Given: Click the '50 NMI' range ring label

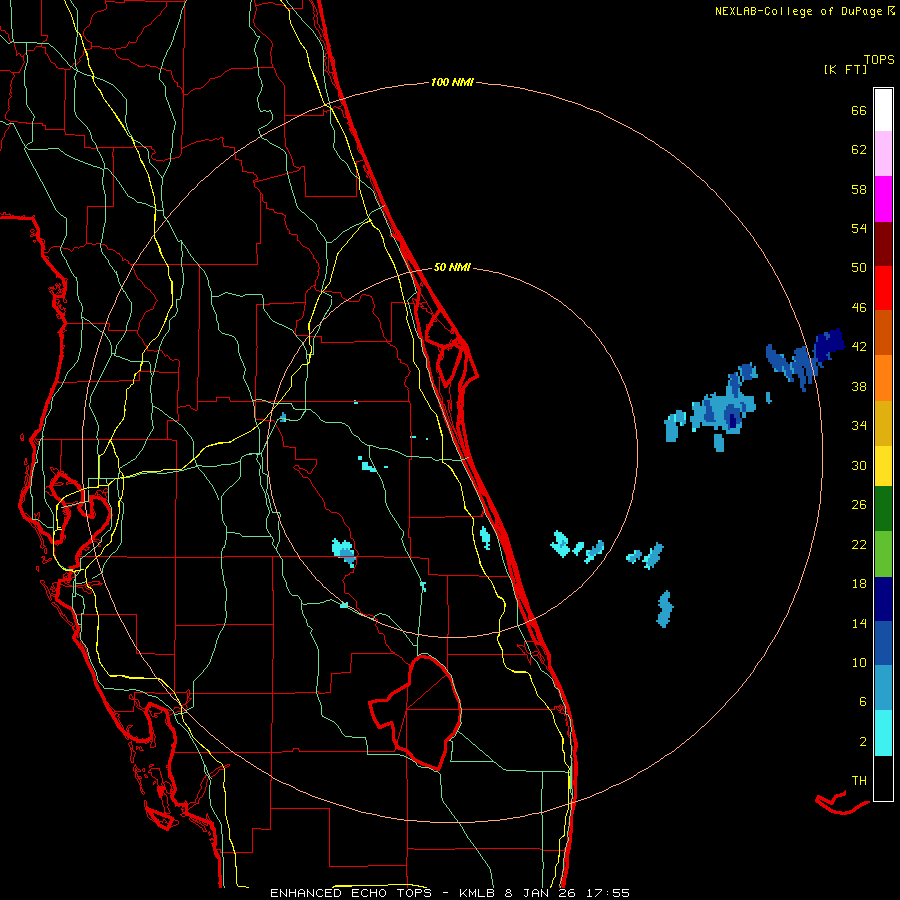Looking at the screenshot, I should (452, 267).
